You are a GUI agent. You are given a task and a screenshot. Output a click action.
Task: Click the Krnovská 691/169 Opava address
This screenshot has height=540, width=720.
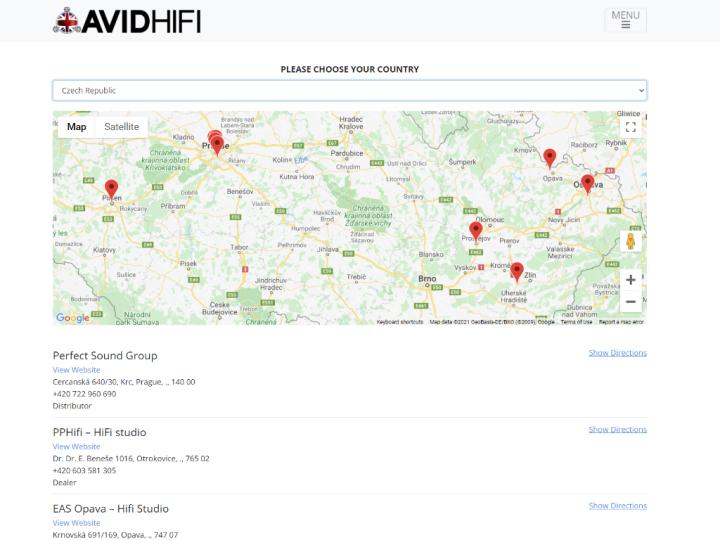click(x=115, y=534)
